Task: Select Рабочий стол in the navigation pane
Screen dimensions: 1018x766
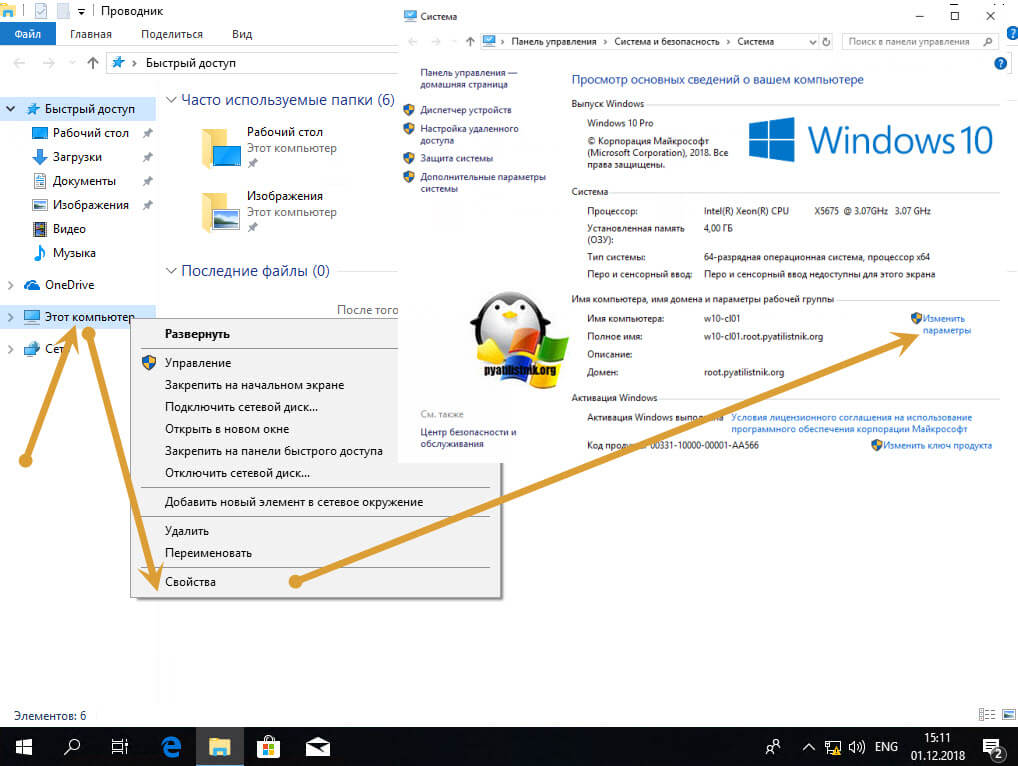Action: [91, 133]
